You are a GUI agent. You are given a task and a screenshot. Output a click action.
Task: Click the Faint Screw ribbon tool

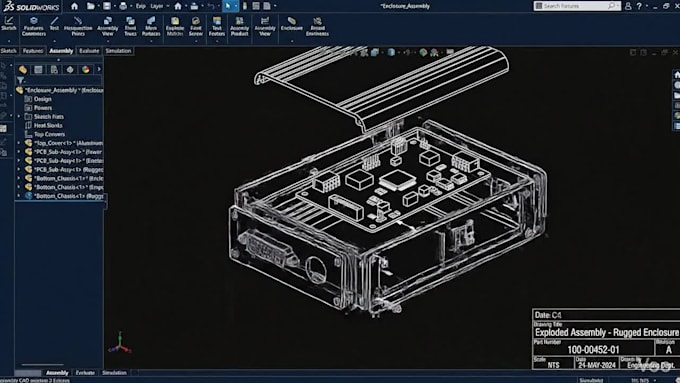pos(196,26)
